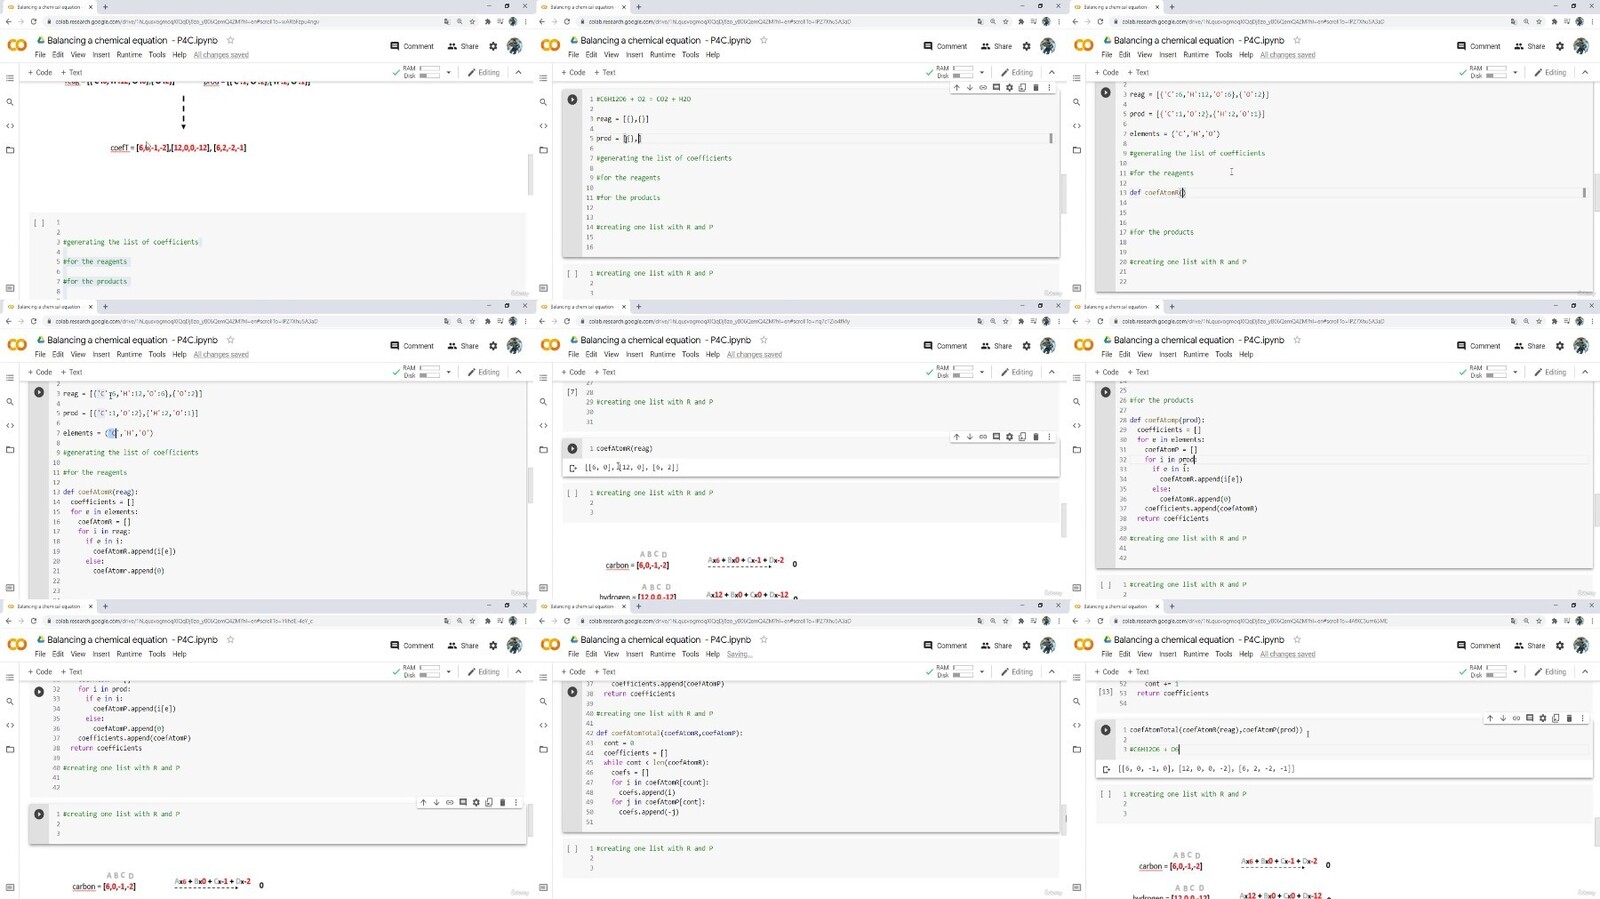1600x899 pixels.
Task: Toggle header chevron in the '[13]' cell window
Action: (1585, 672)
